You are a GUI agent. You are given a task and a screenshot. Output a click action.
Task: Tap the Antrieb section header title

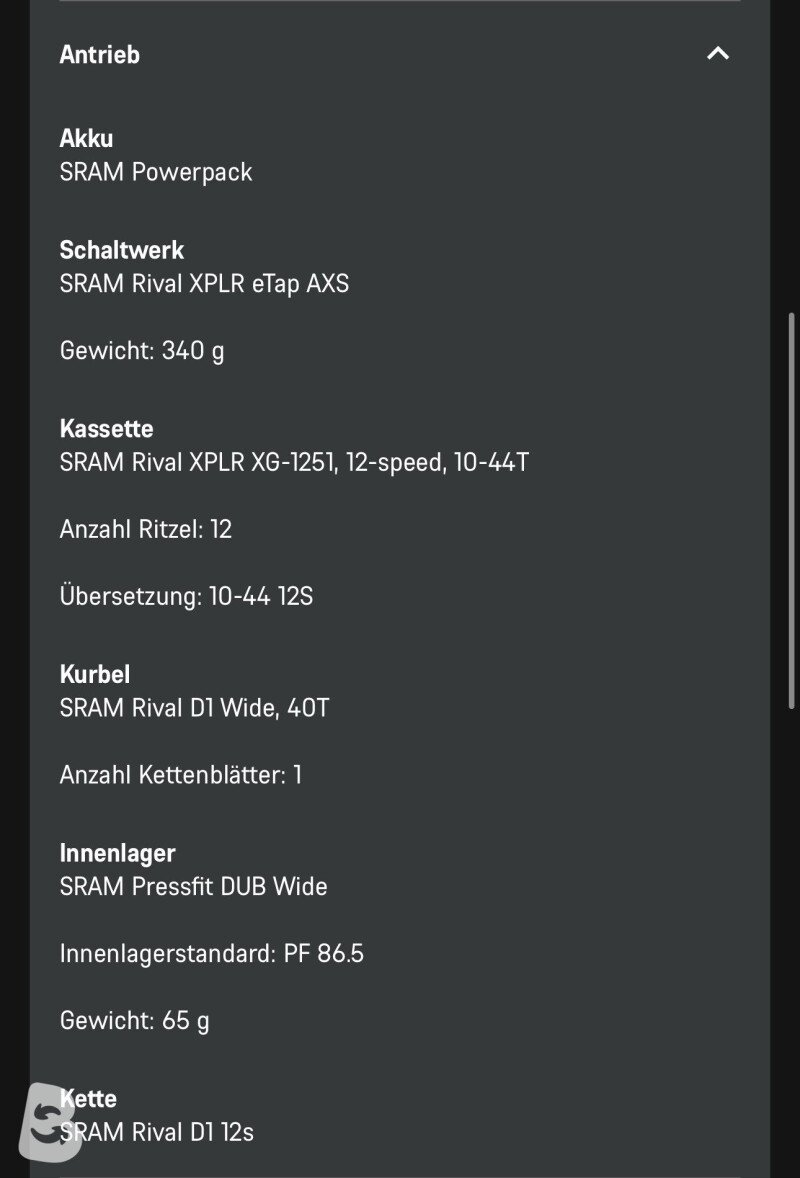(100, 55)
